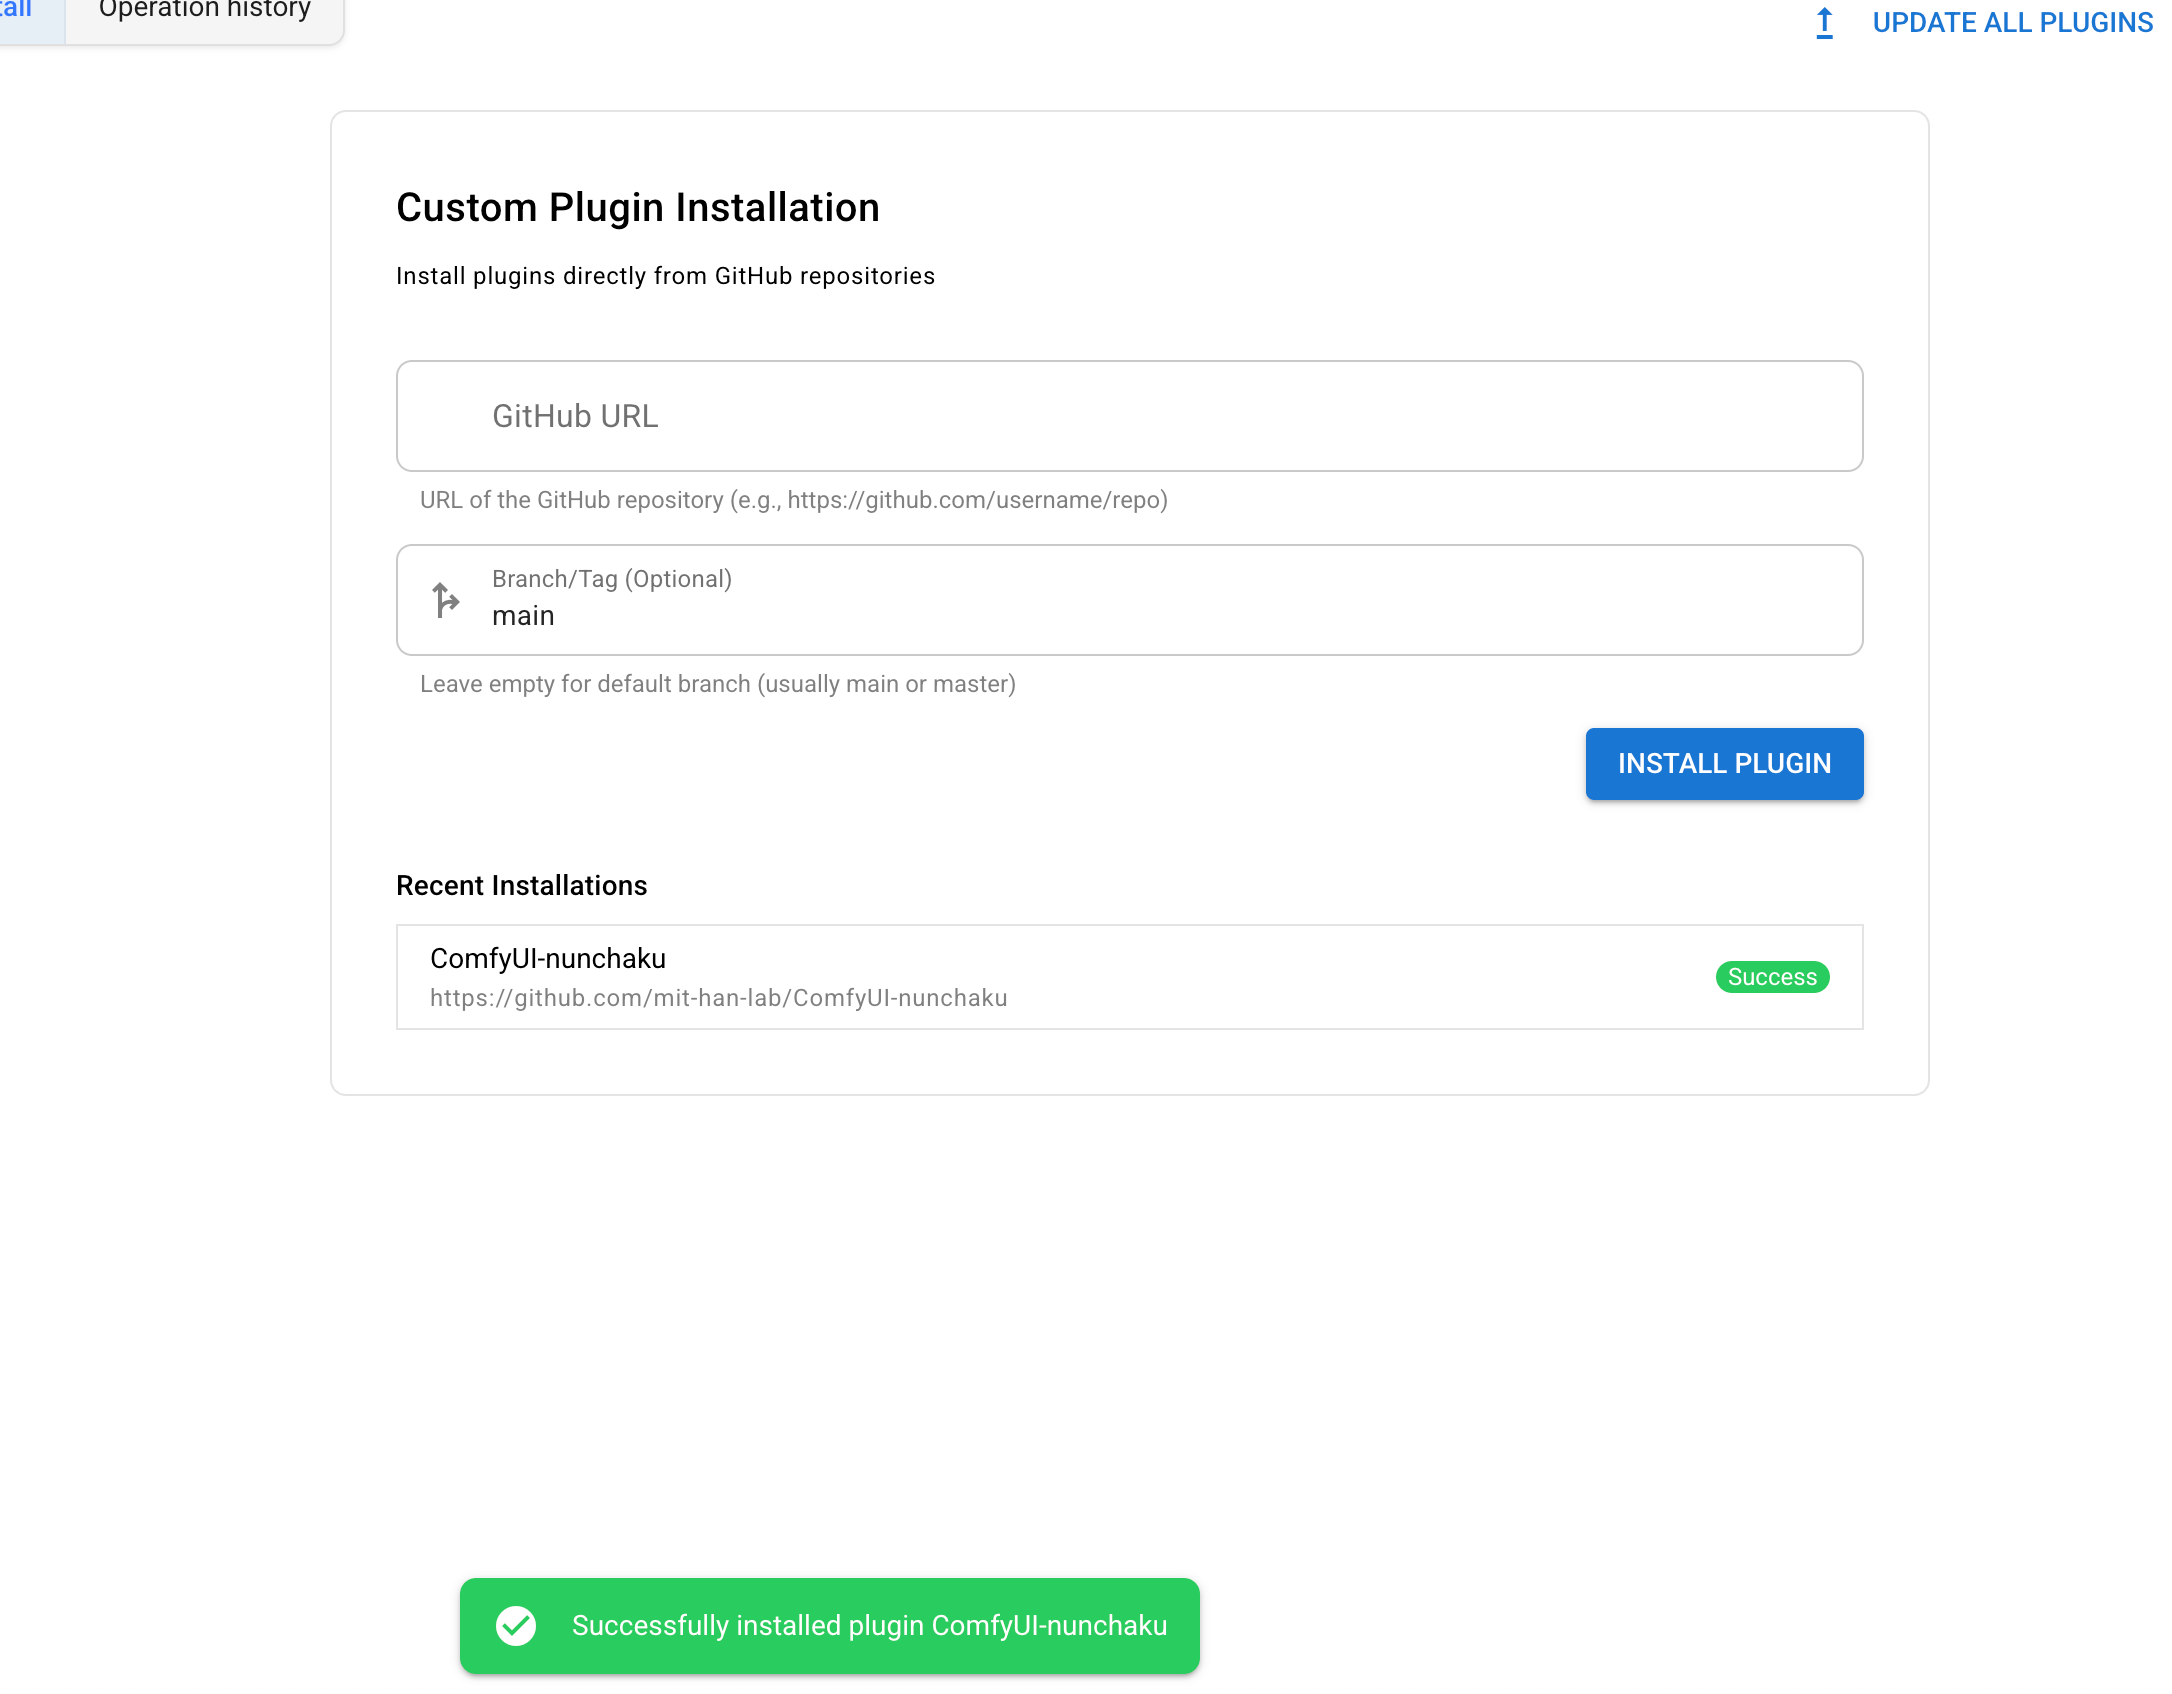Click the Recent Installations section heading

(521, 886)
